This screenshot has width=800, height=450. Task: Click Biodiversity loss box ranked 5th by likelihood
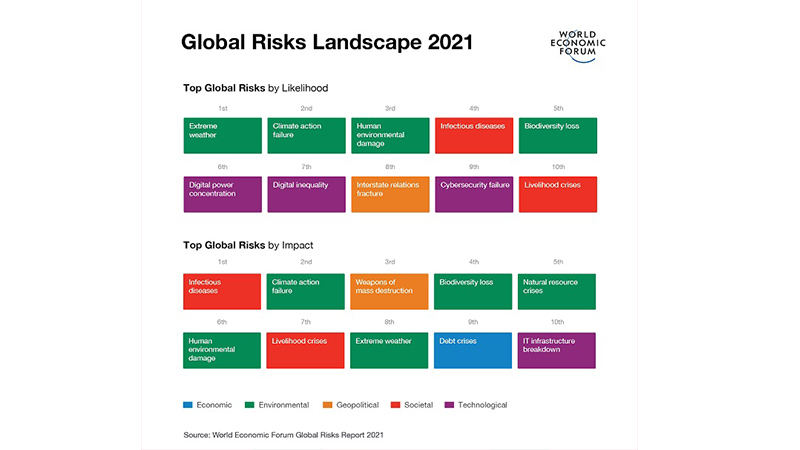tap(558, 136)
